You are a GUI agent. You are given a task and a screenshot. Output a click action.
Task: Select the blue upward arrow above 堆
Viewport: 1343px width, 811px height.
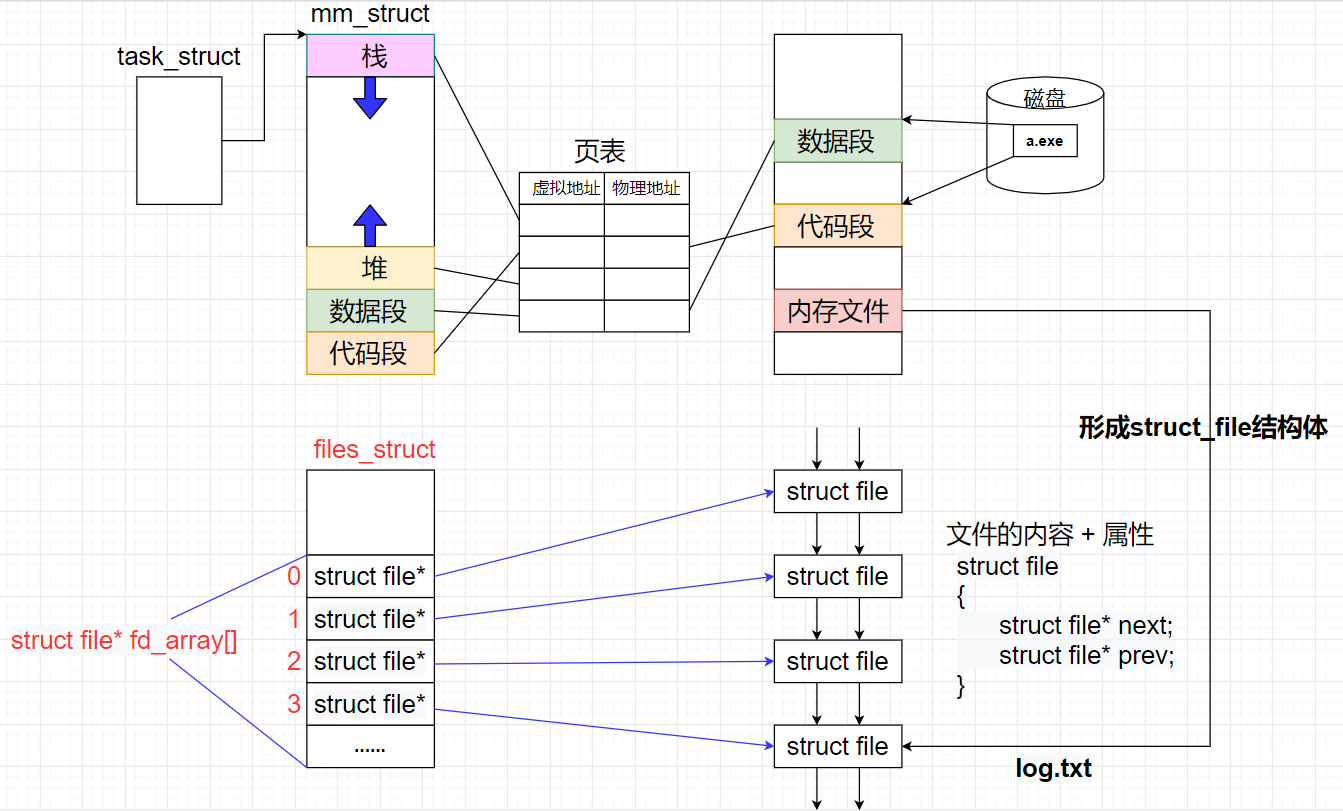click(x=370, y=225)
